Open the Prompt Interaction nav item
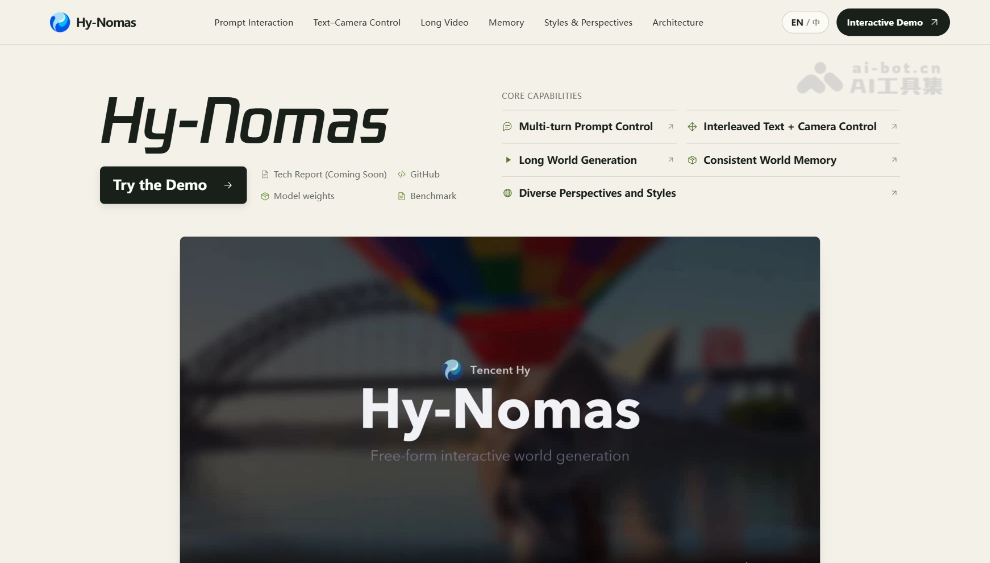The width and height of the screenshot is (990, 563). [x=253, y=23]
